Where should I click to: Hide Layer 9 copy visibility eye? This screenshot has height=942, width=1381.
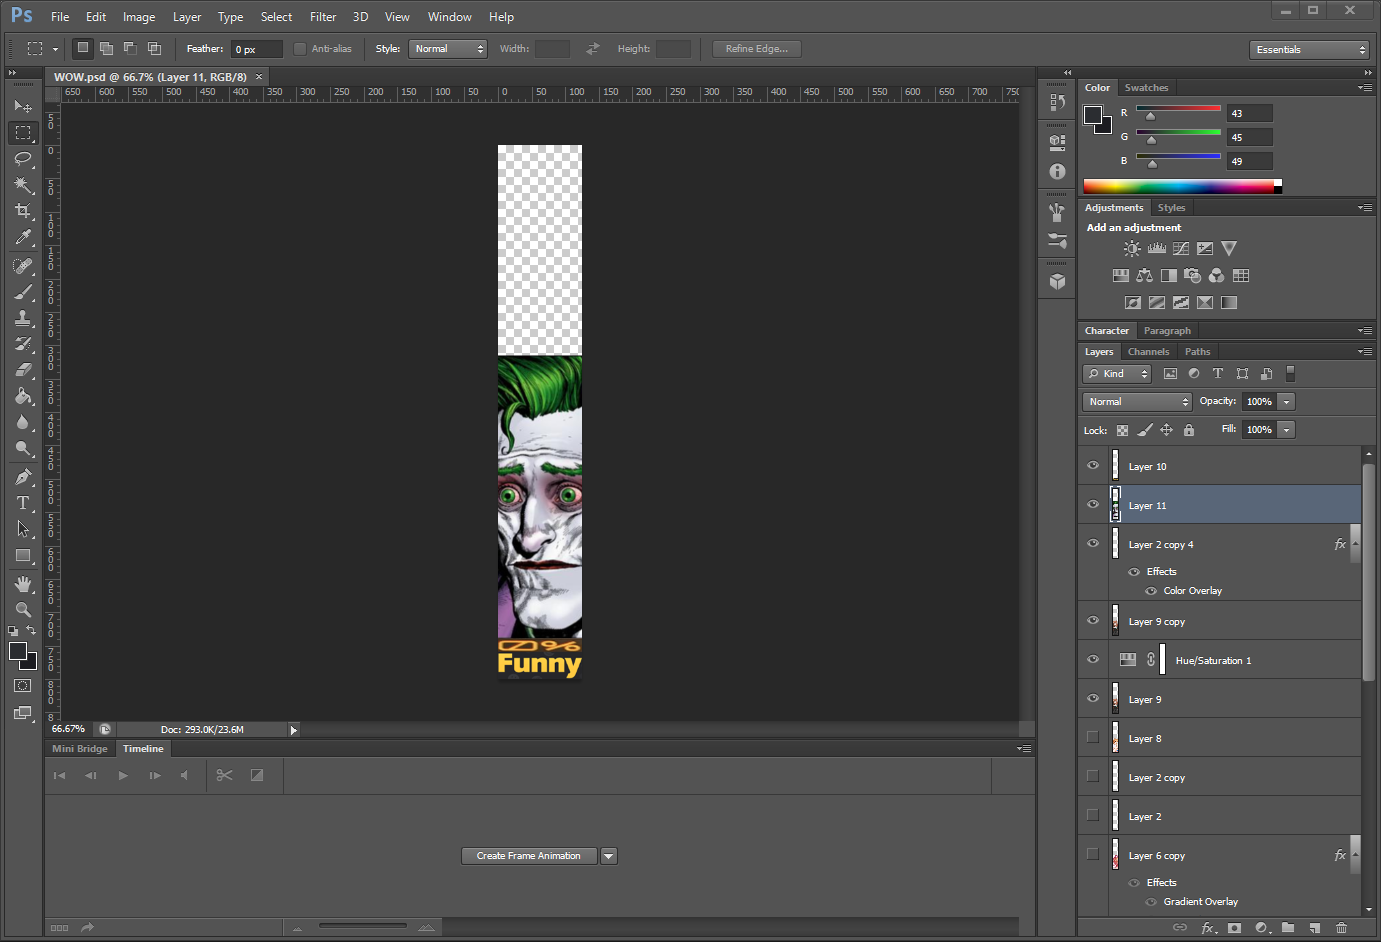1093,621
